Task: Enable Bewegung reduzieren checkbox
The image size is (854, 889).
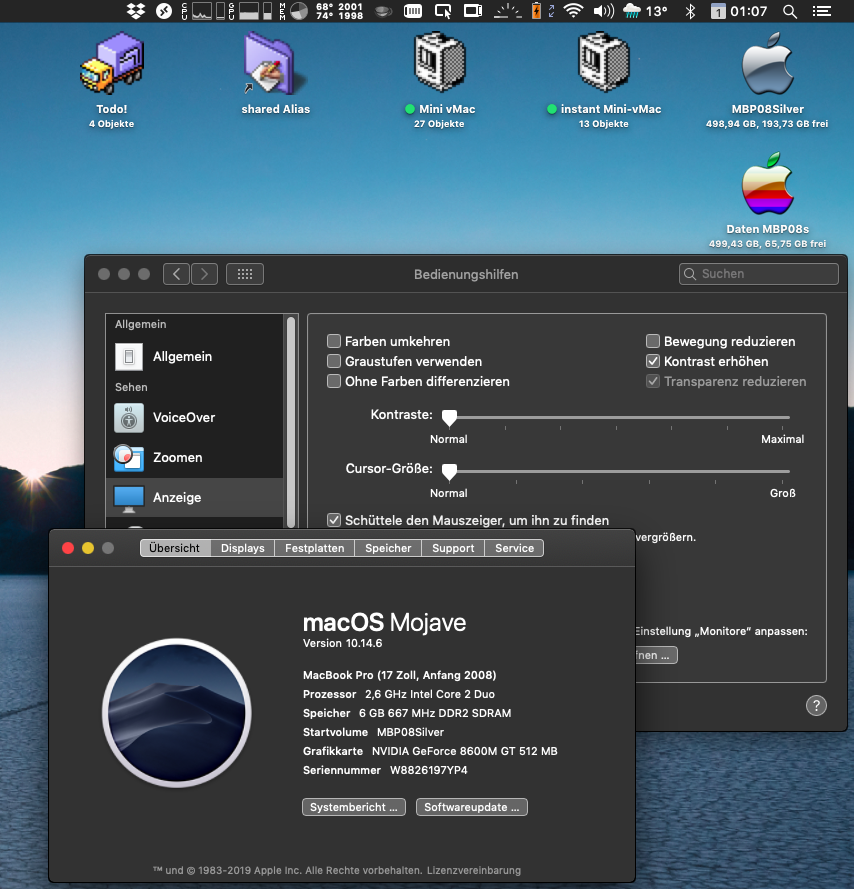Action: coord(653,341)
